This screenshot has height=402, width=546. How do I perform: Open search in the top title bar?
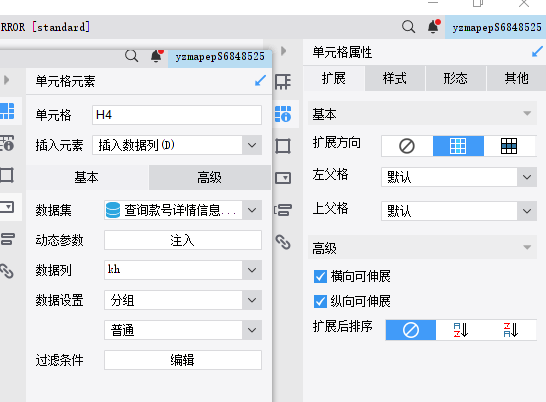pos(408,26)
